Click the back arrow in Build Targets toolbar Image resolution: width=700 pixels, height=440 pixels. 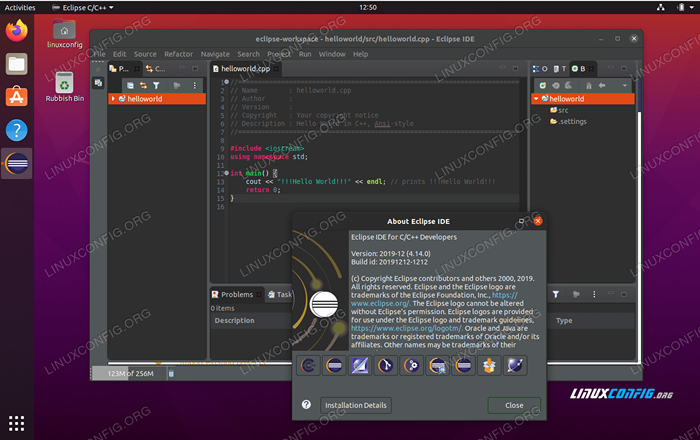click(602, 85)
